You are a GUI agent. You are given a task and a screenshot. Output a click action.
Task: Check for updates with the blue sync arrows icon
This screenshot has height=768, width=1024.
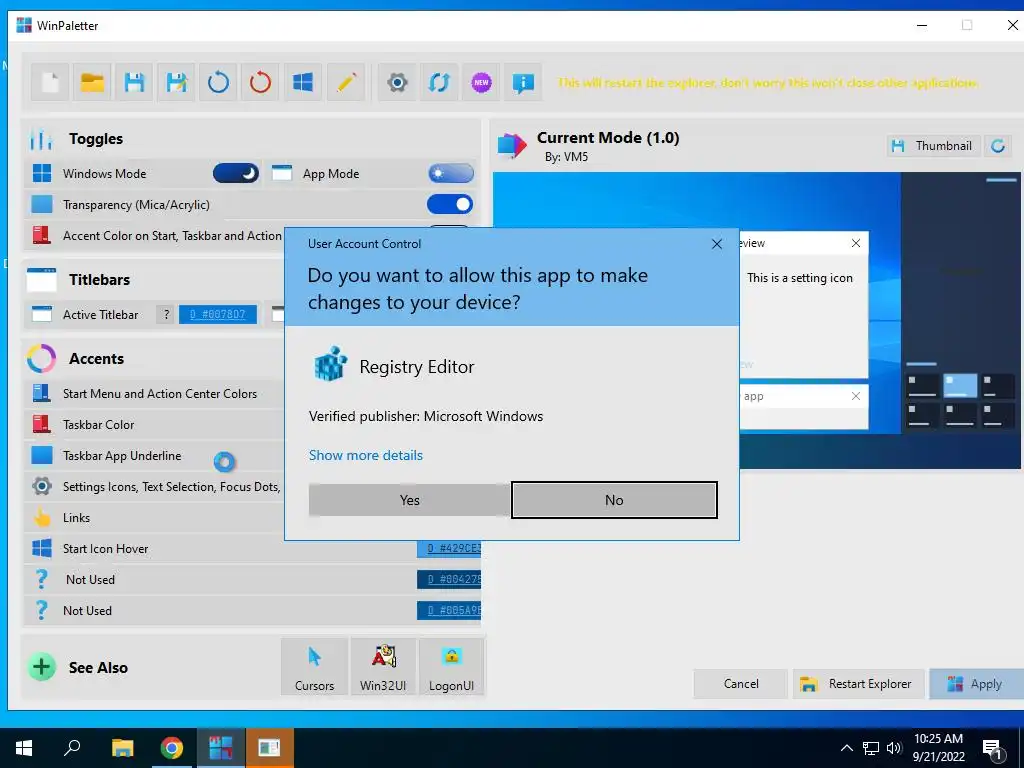pos(439,83)
